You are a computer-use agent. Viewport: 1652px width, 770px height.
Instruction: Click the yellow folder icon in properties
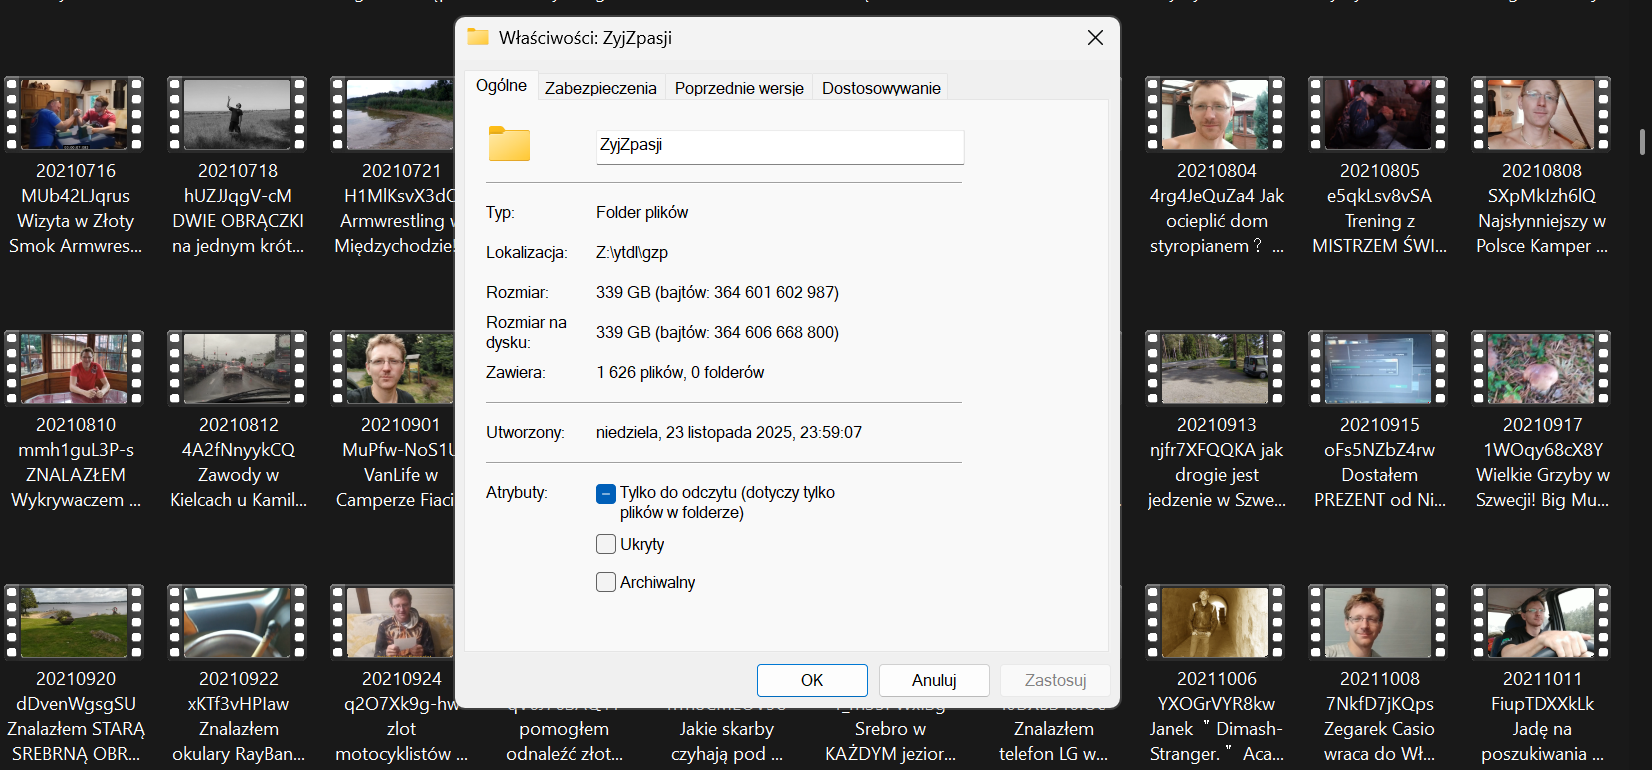coord(509,144)
